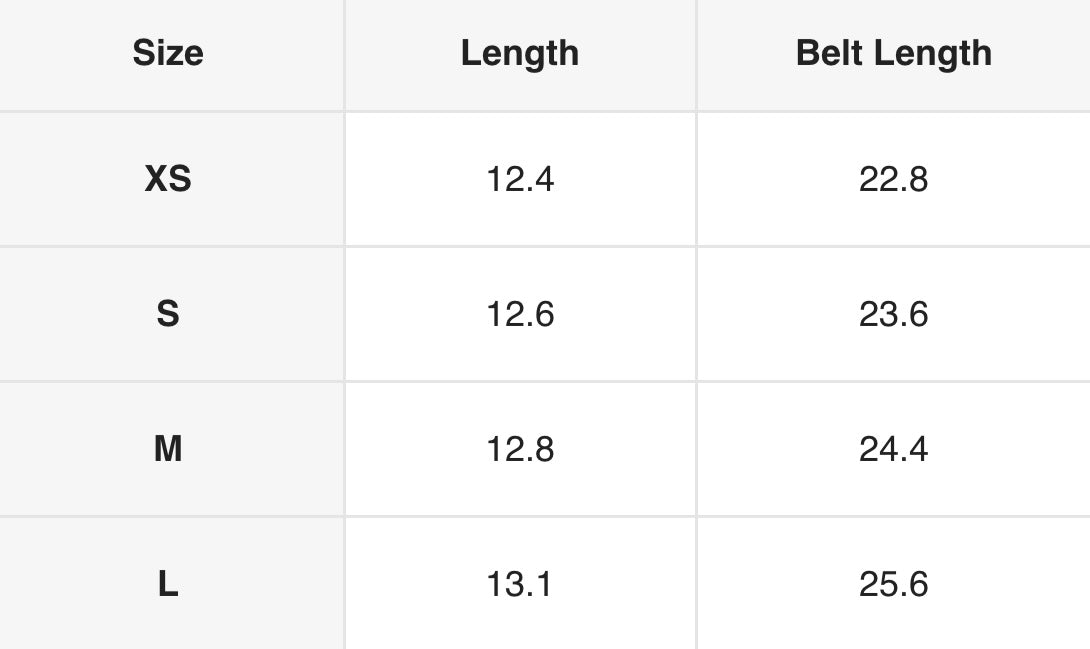
Task: Click the M row Belt Length cell
Action: click(x=893, y=448)
